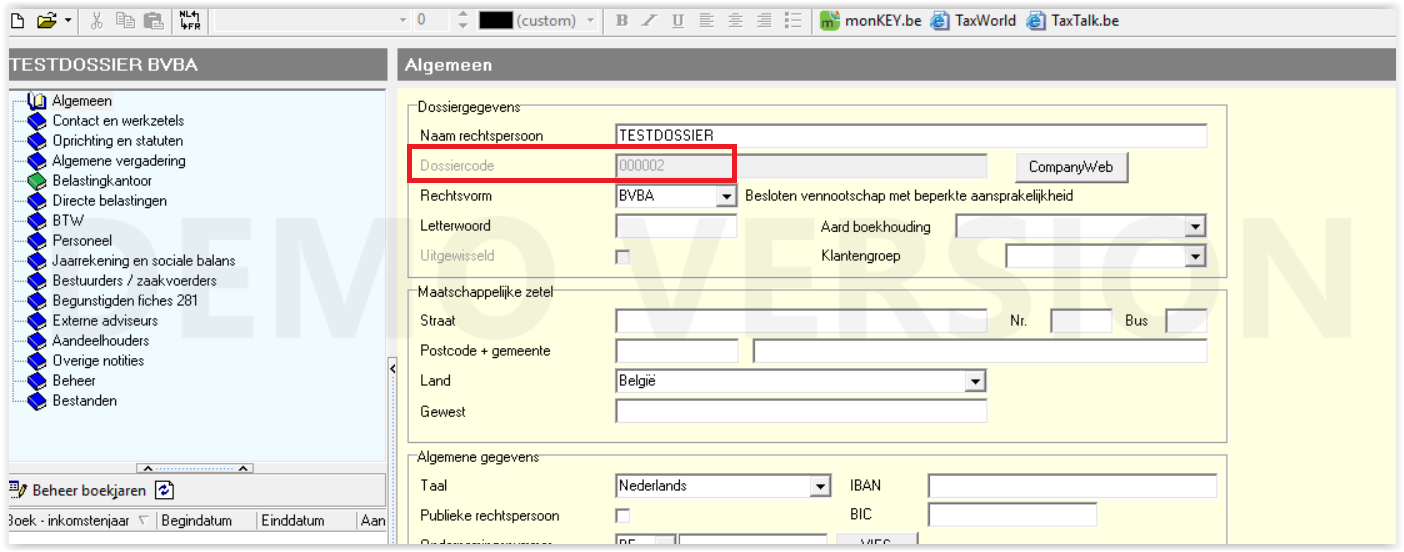
Task: Open the monKEY.be toolbar shortcut
Action: point(870,20)
